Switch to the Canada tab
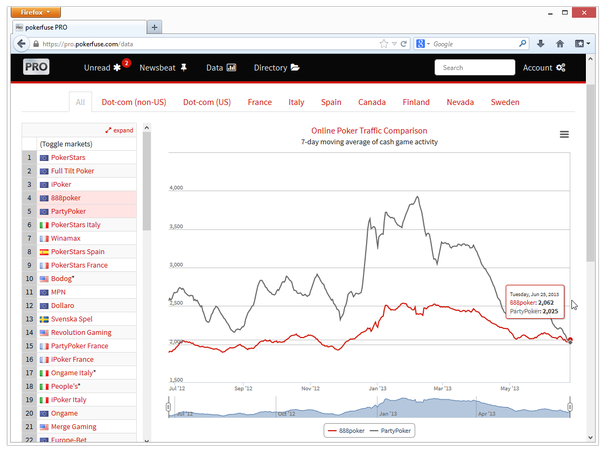 [372, 102]
